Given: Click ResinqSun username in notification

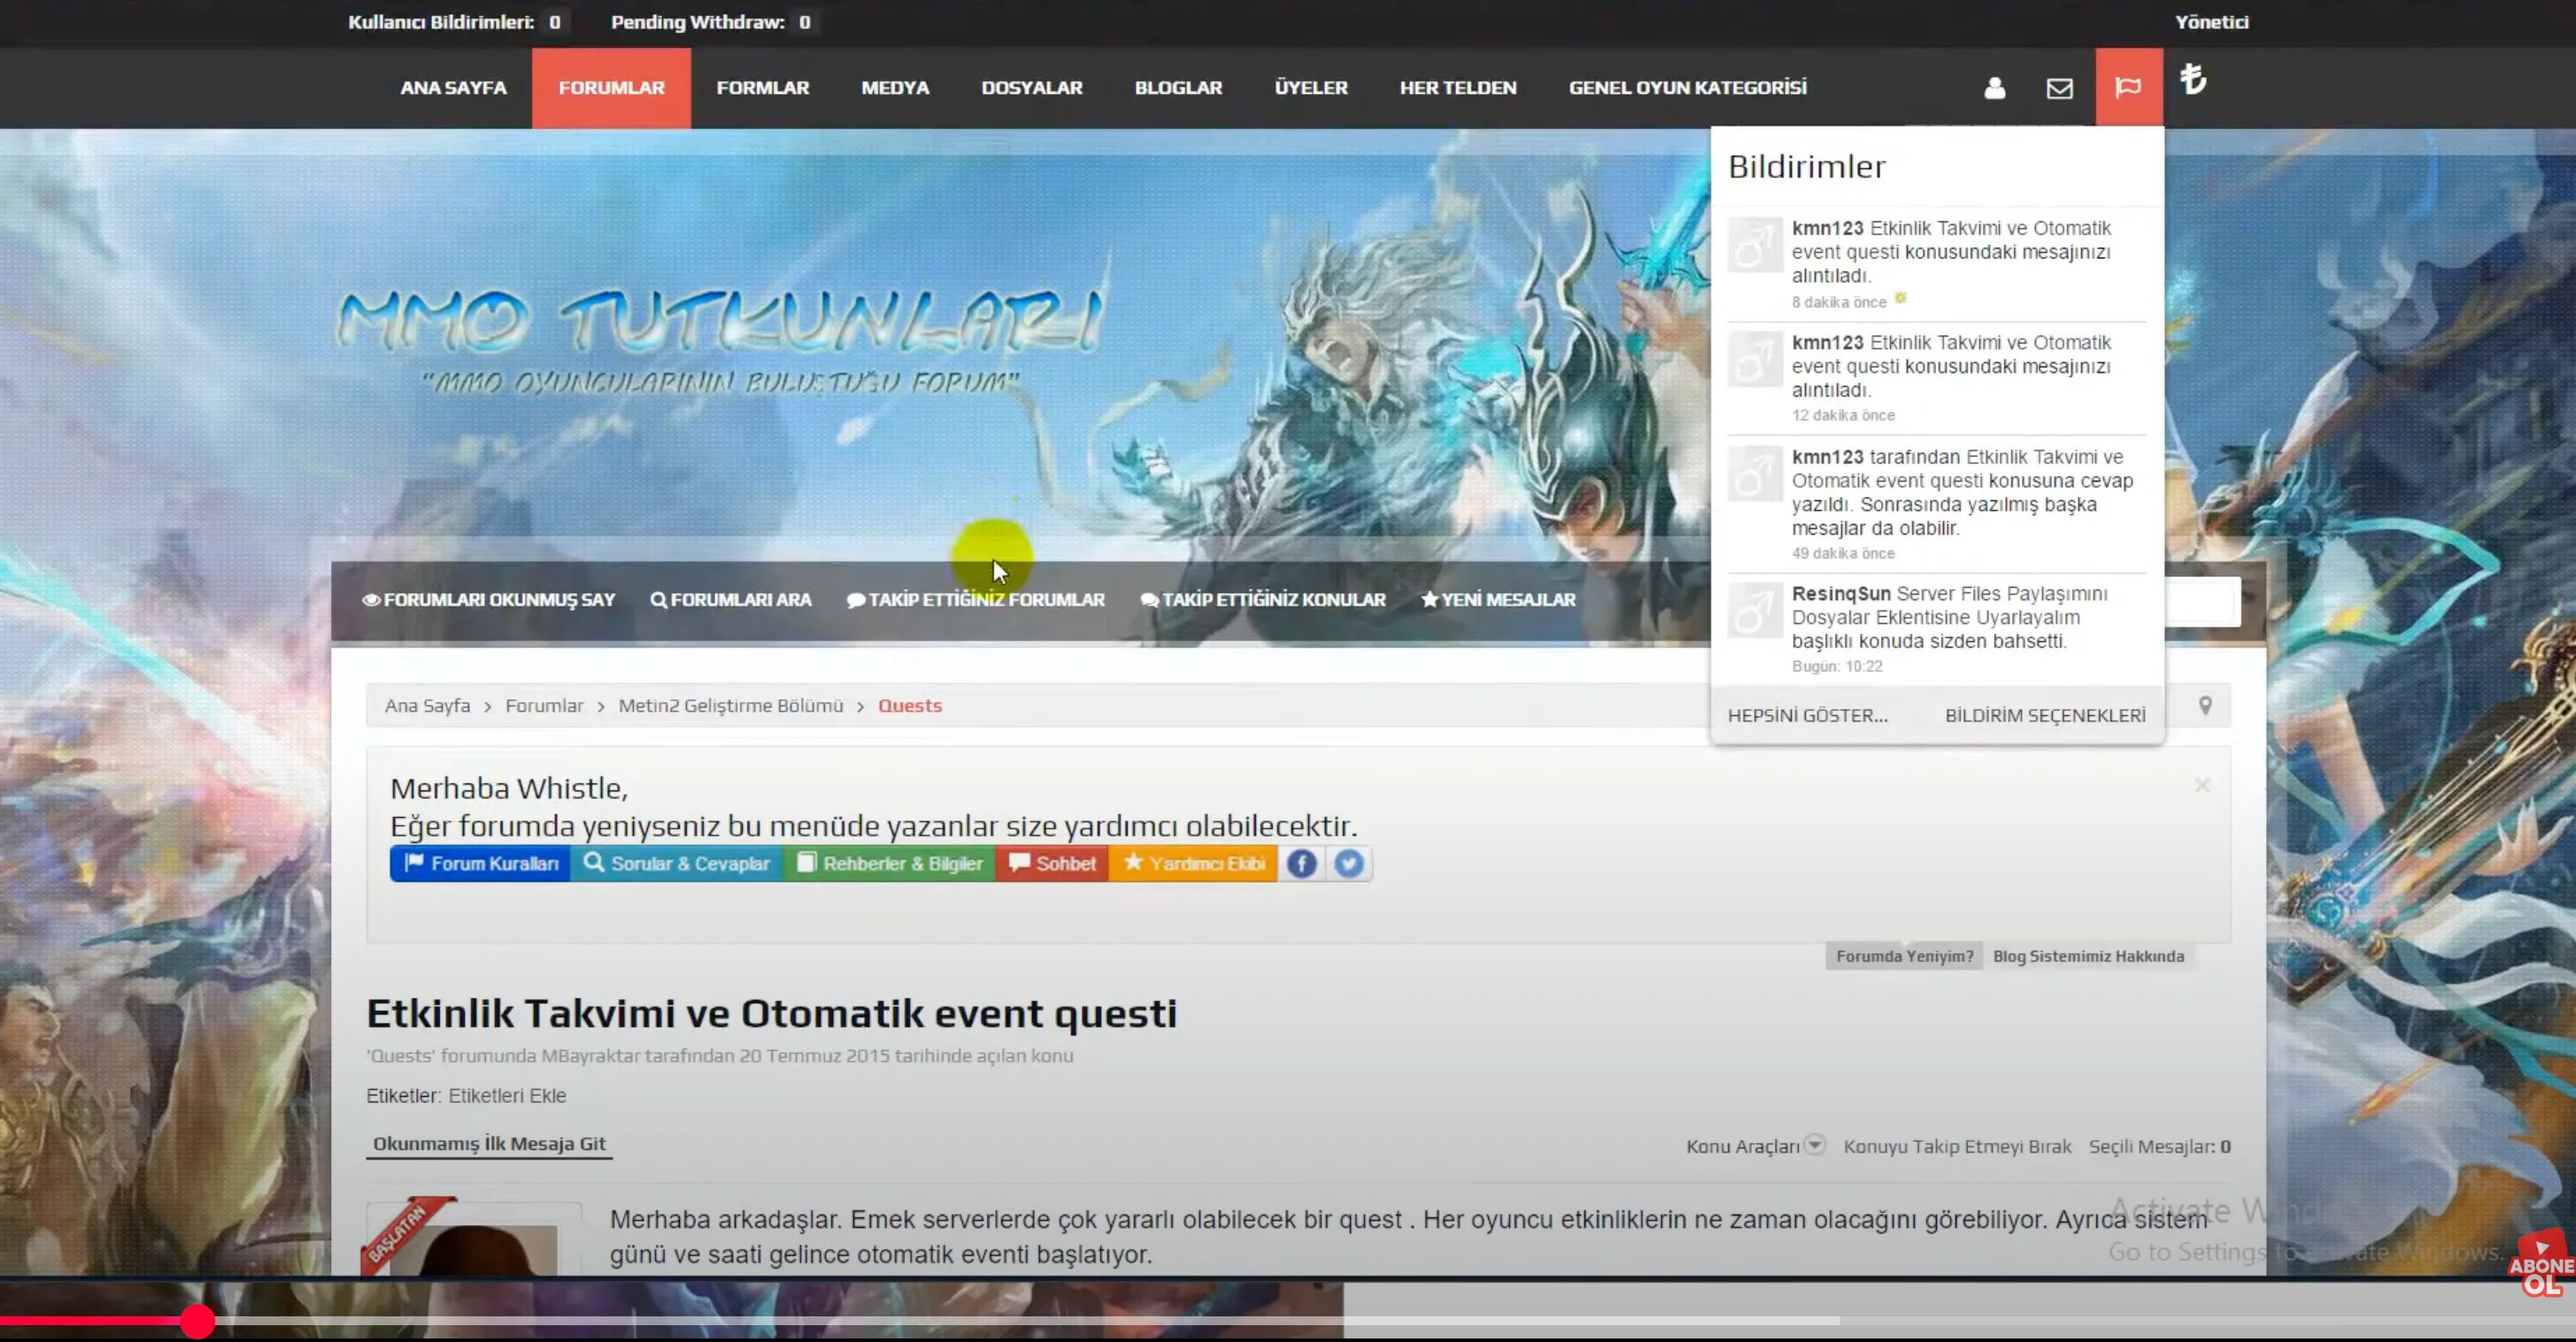Looking at the screenshot, I should point(1841,594).
